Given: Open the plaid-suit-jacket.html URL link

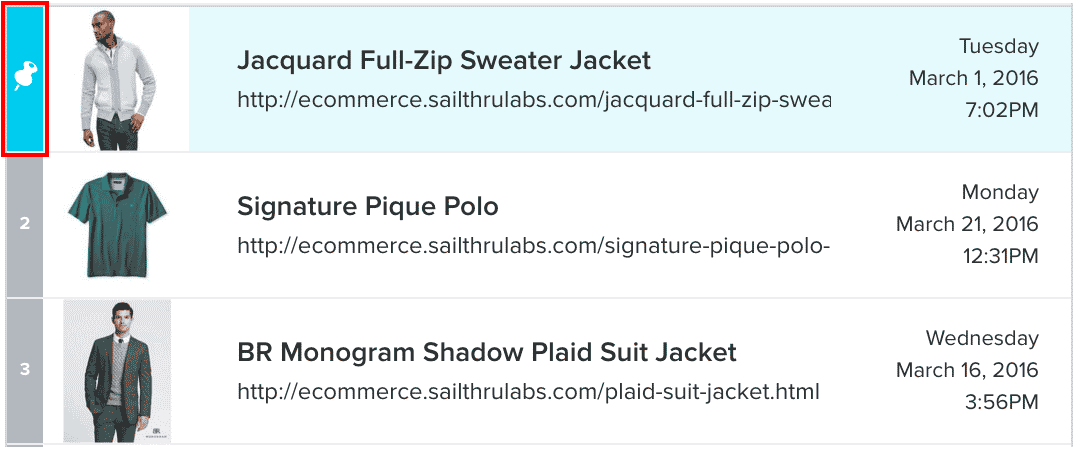Looking at the screenshot, I should click(528, 392).
